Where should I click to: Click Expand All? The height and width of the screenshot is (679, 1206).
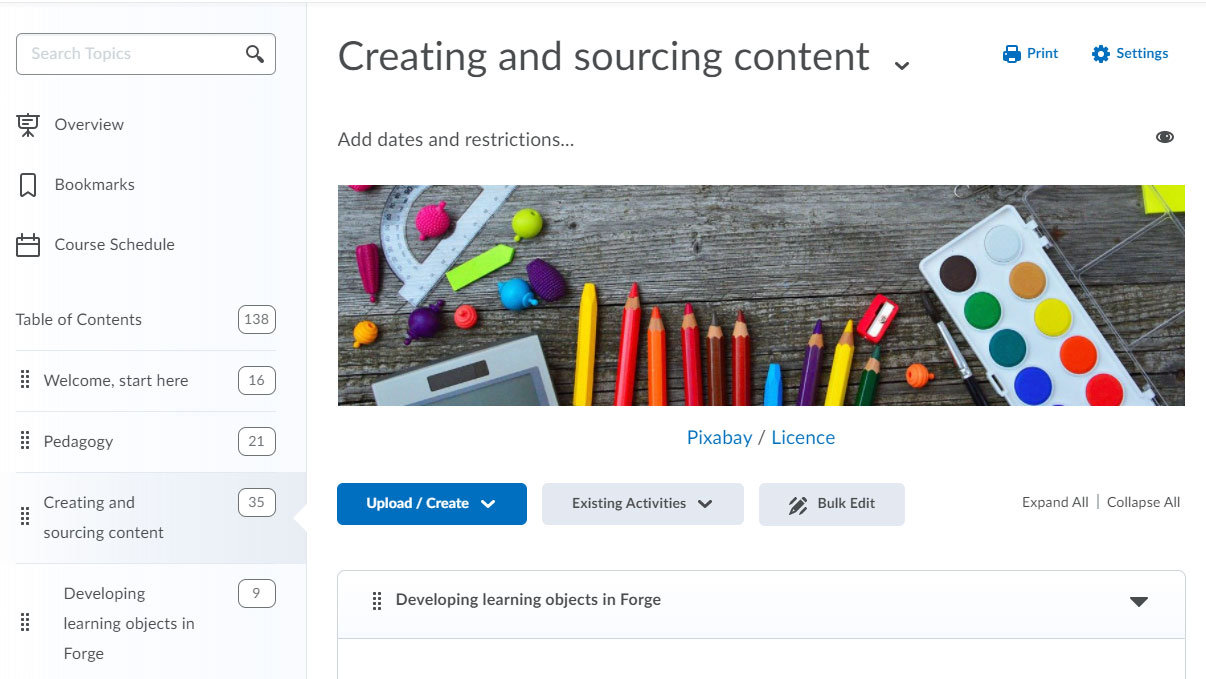coord(1055,503)
